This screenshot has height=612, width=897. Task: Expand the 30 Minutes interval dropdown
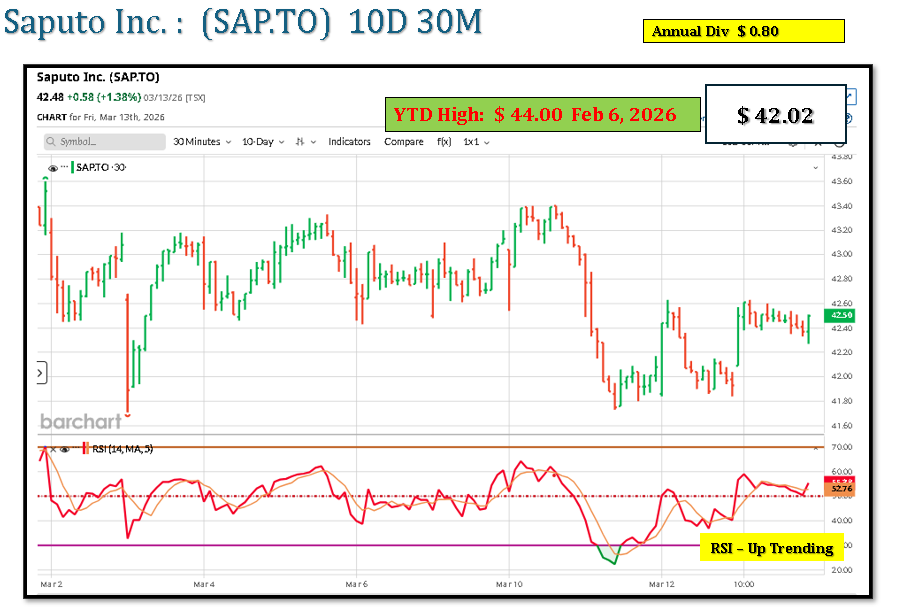pyautogui.click(x=201, y=142)
